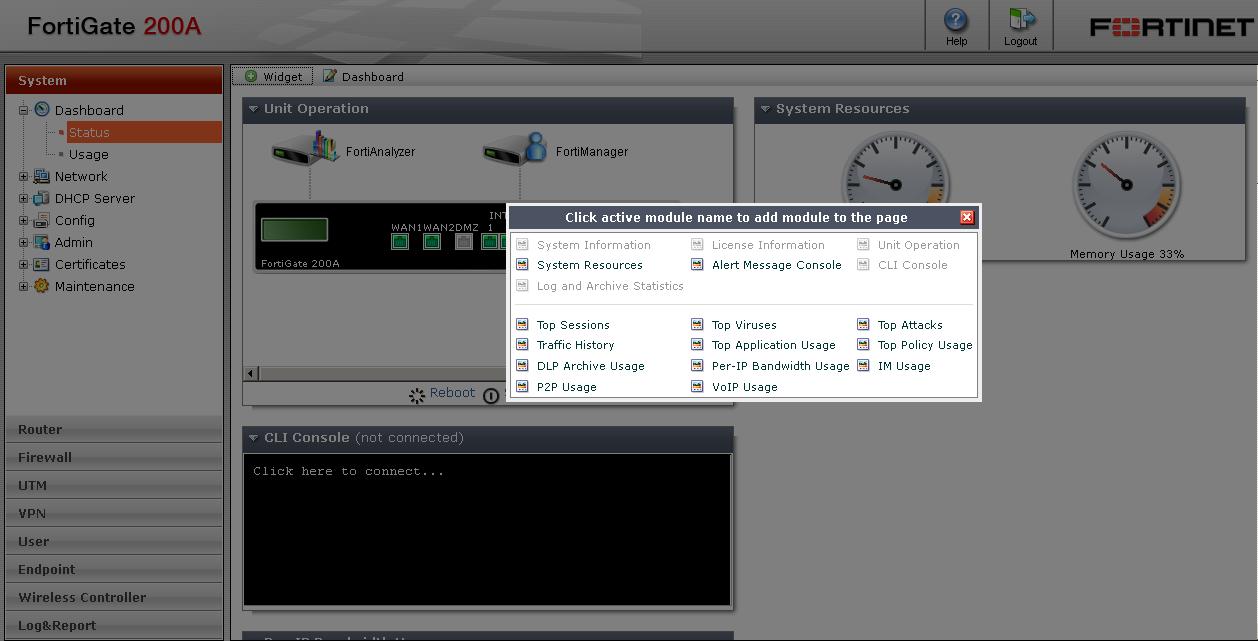The image size is (1258, 641).
Task: Click the Fortinet logo
Action: point(1171,27)
